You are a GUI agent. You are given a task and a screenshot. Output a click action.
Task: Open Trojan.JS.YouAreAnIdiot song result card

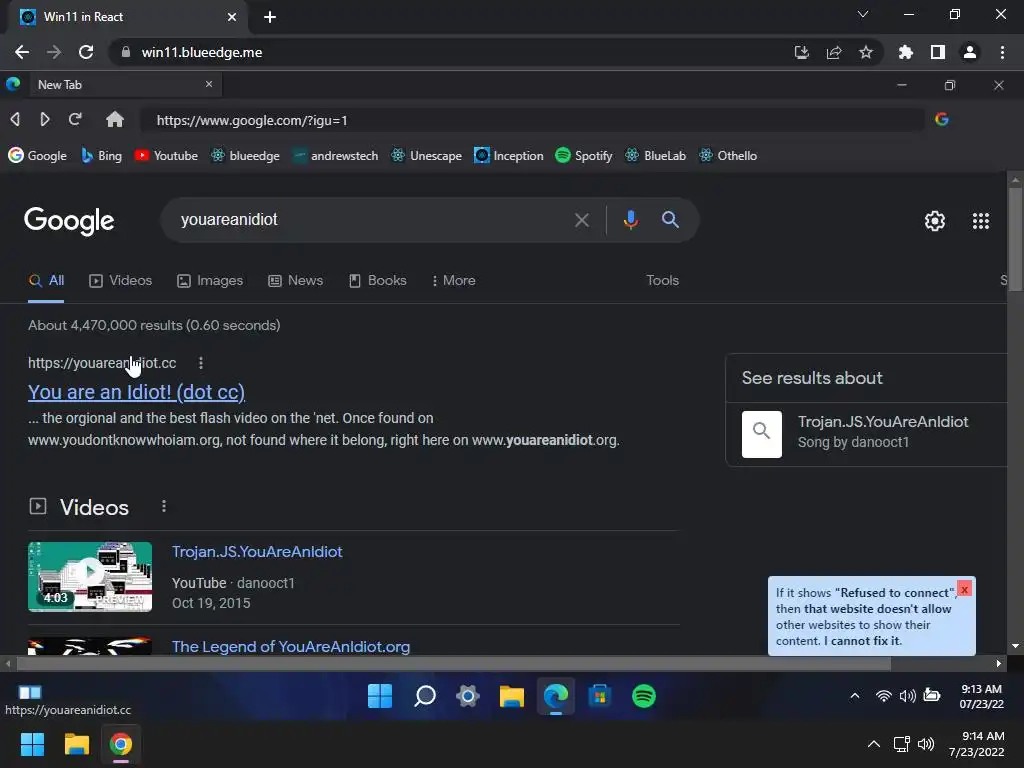click(x=867, y=434)
